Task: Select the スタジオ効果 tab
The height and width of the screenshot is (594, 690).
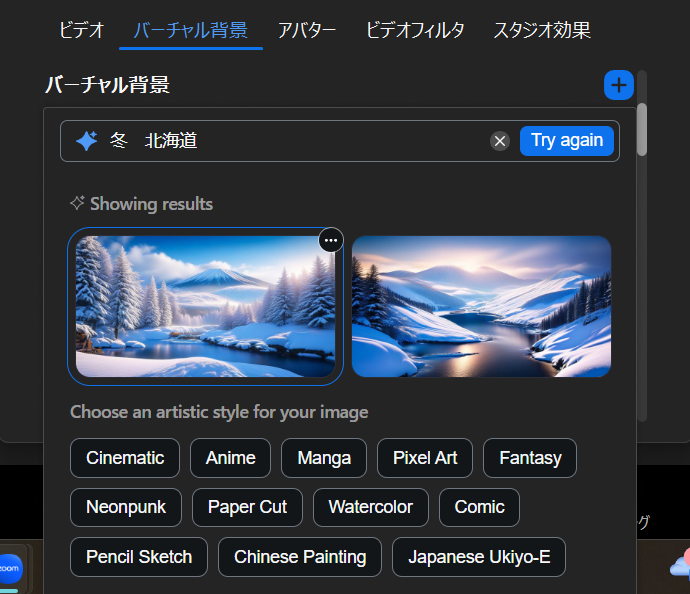Action: (542, 30)
